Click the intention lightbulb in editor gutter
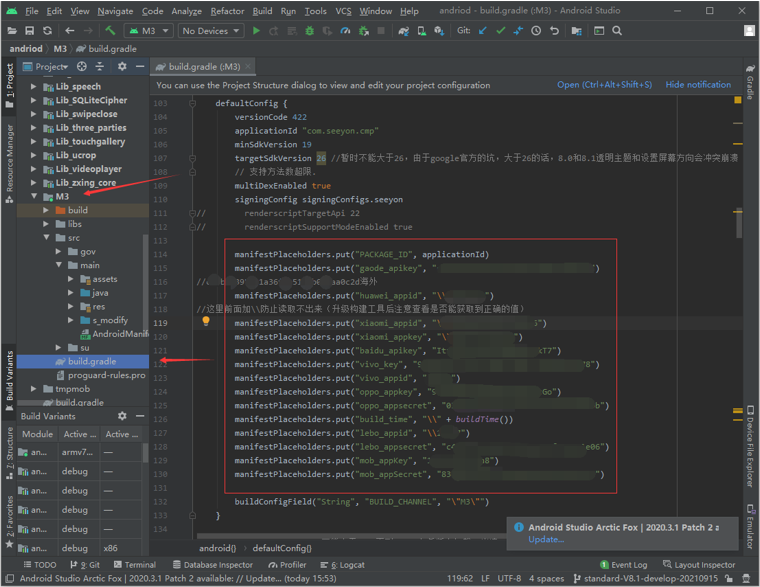The image size is (760, 587). tap(206, 322)
